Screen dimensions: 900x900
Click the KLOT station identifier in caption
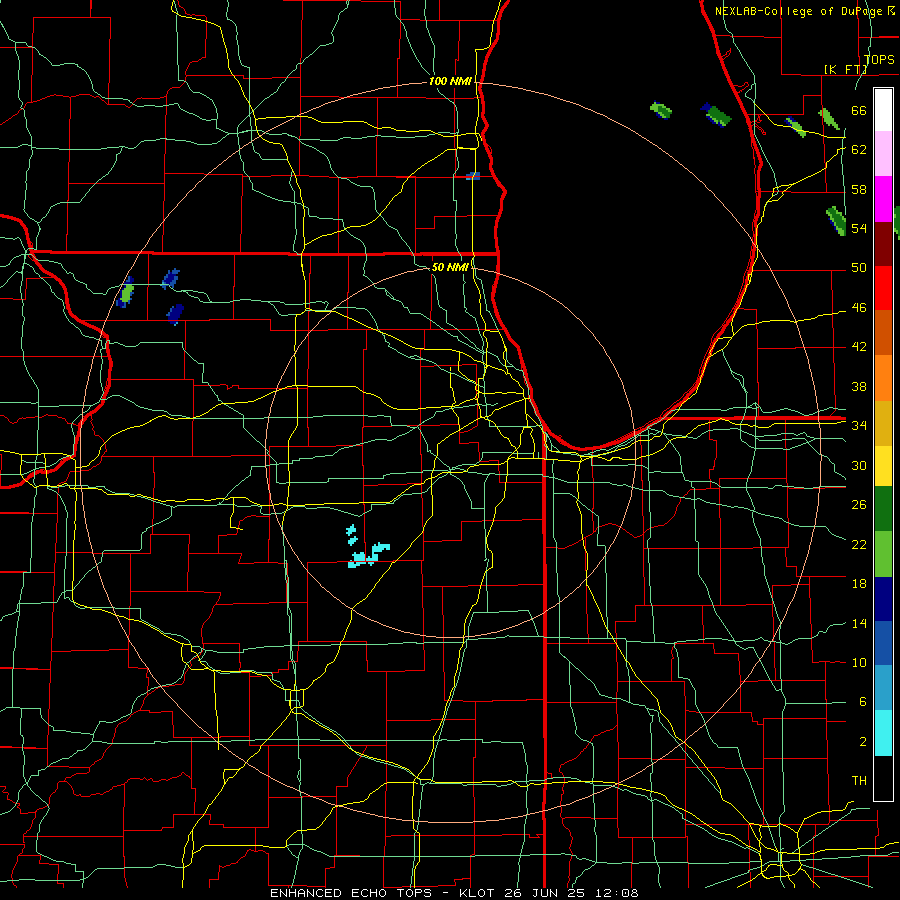479,893
